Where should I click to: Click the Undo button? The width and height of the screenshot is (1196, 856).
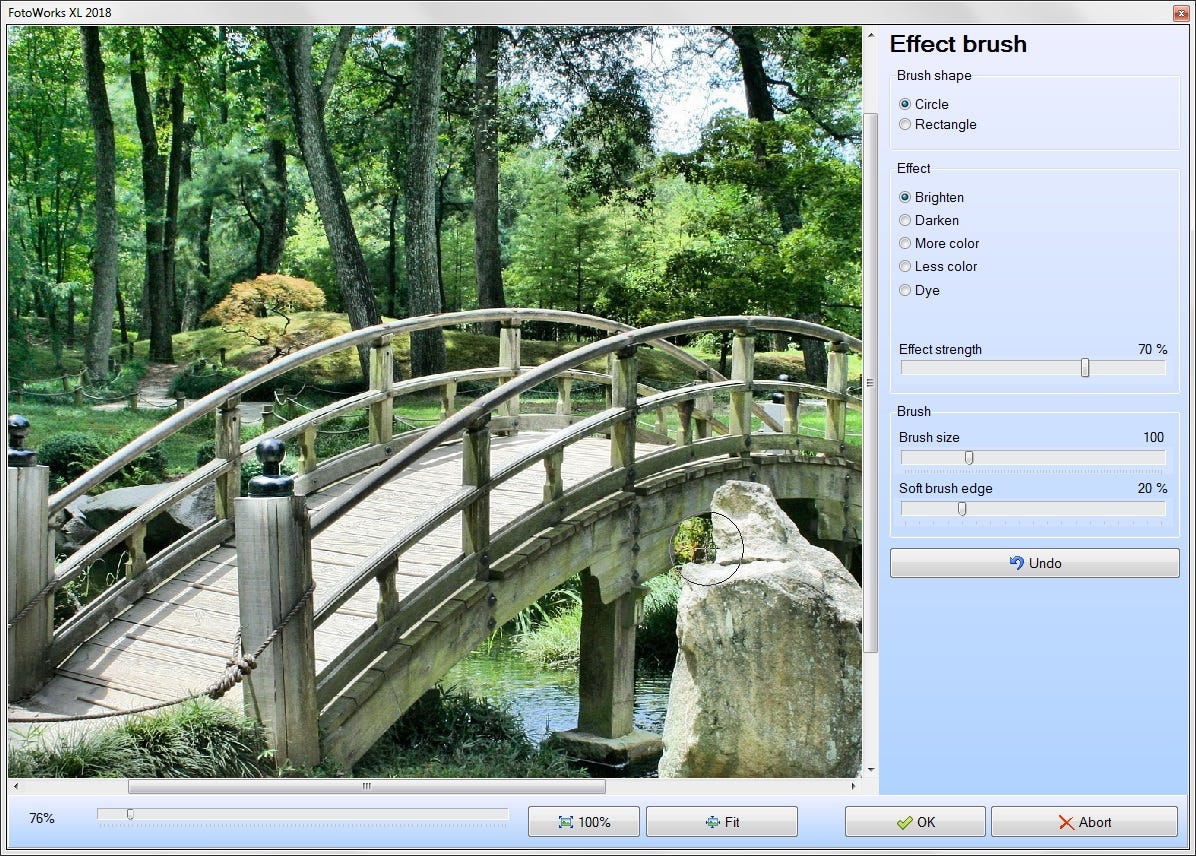1034,563
